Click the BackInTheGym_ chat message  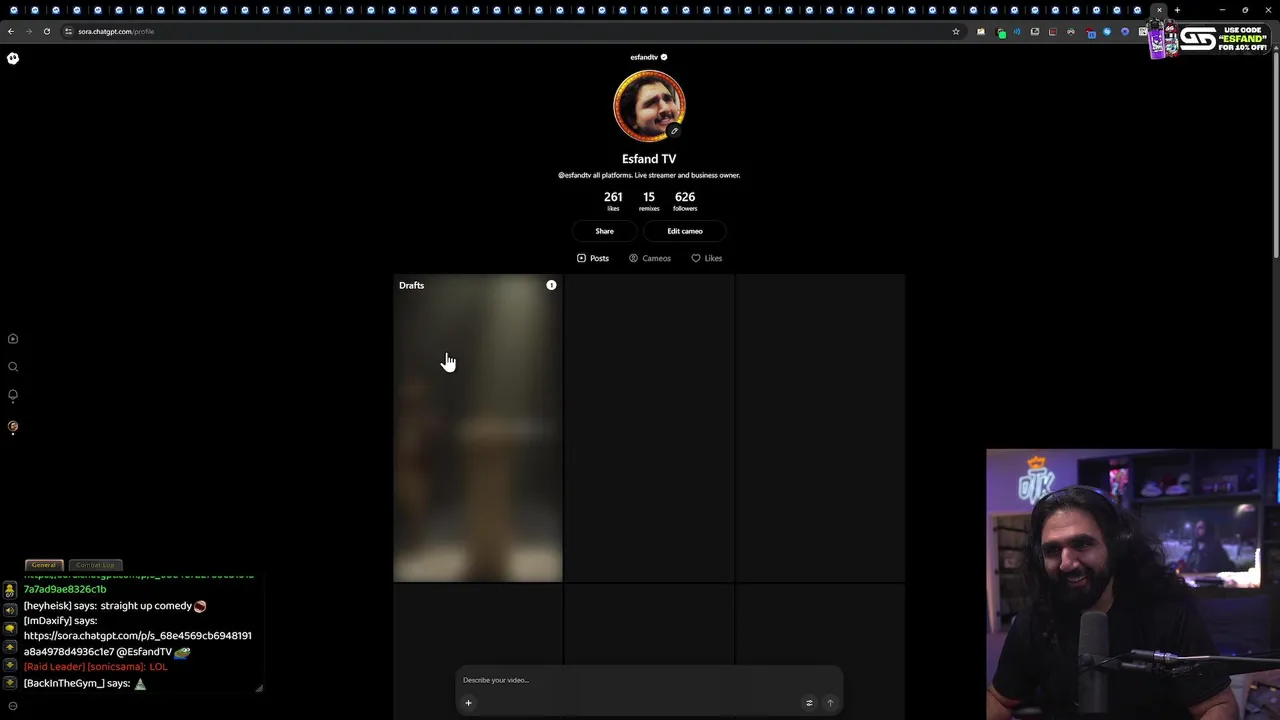85,683
